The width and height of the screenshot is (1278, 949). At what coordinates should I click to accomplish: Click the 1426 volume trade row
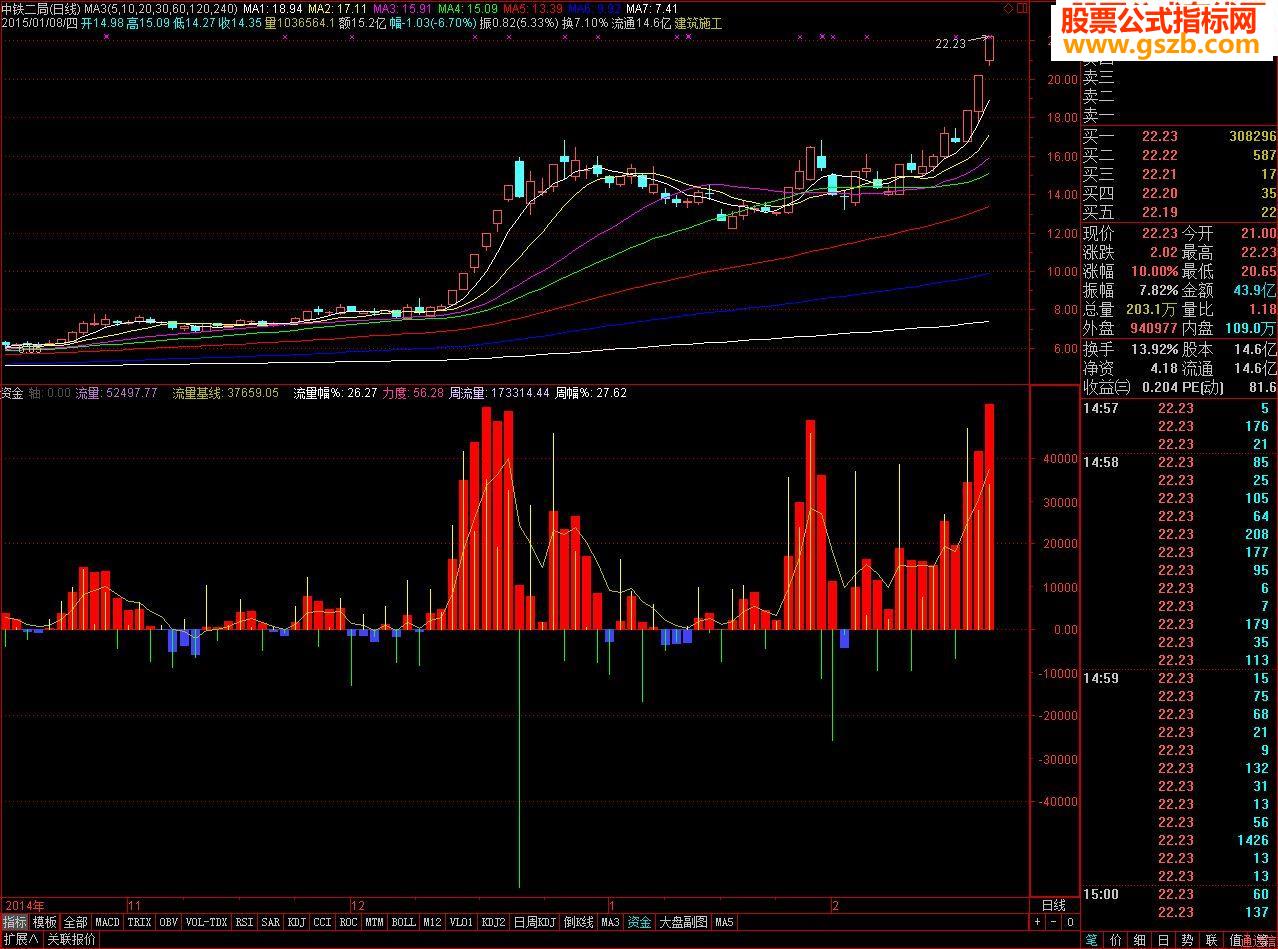point(1180,840)
